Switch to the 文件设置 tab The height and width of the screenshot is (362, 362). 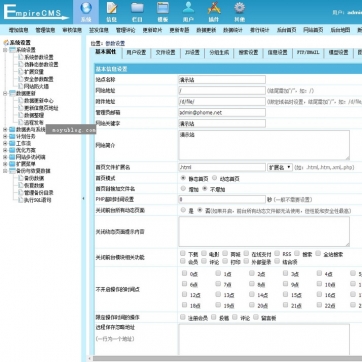(x=165, y=53)
